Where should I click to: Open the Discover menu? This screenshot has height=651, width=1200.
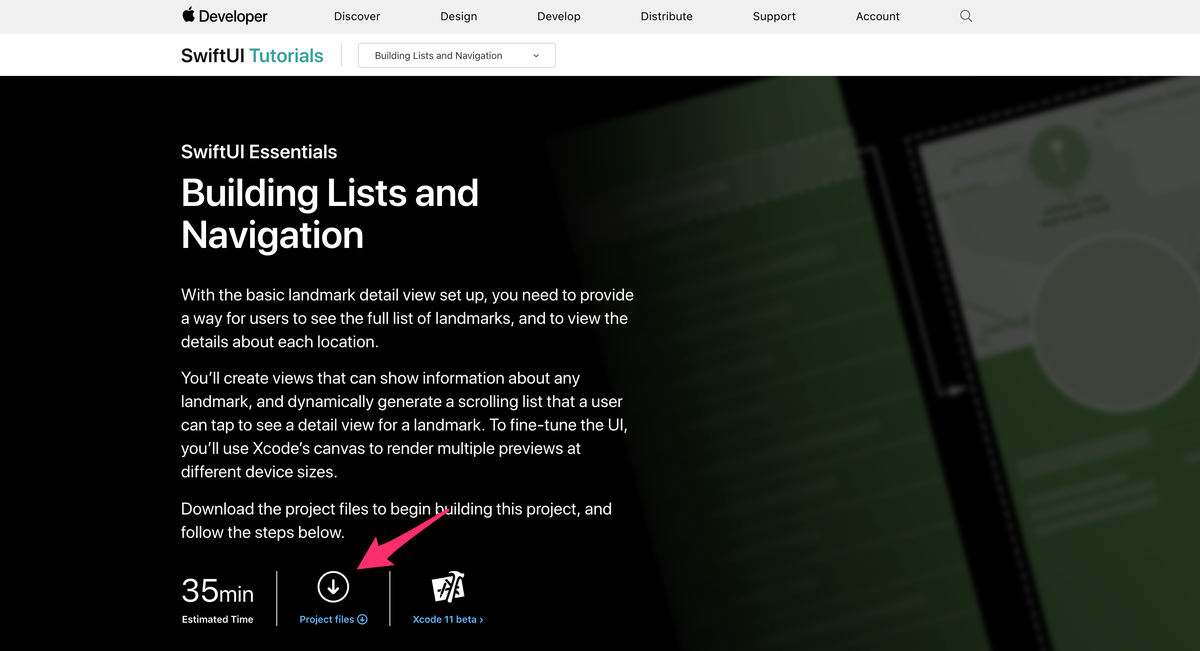[x=357, y=16]
